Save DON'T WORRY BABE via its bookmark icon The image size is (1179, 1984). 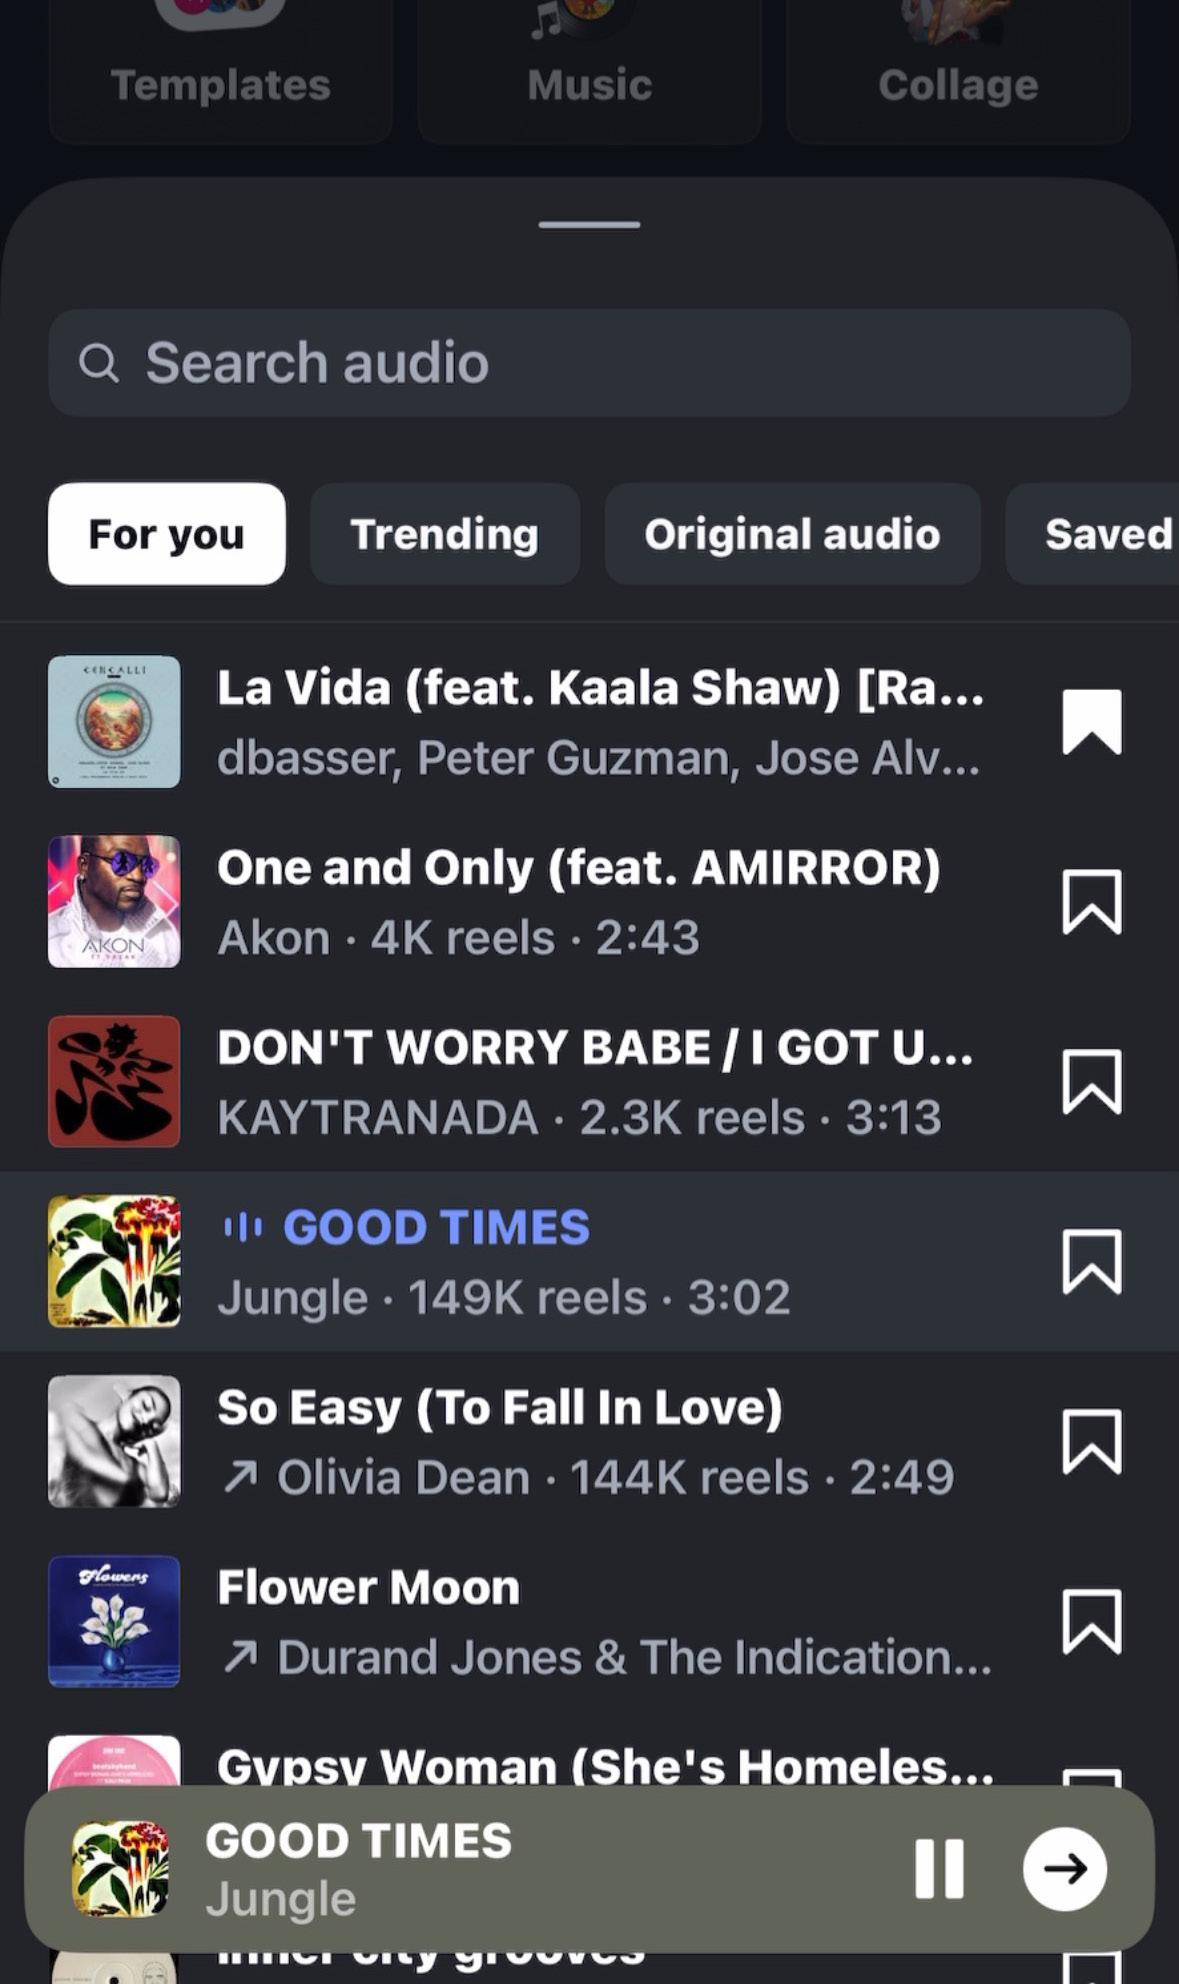1091,1081
